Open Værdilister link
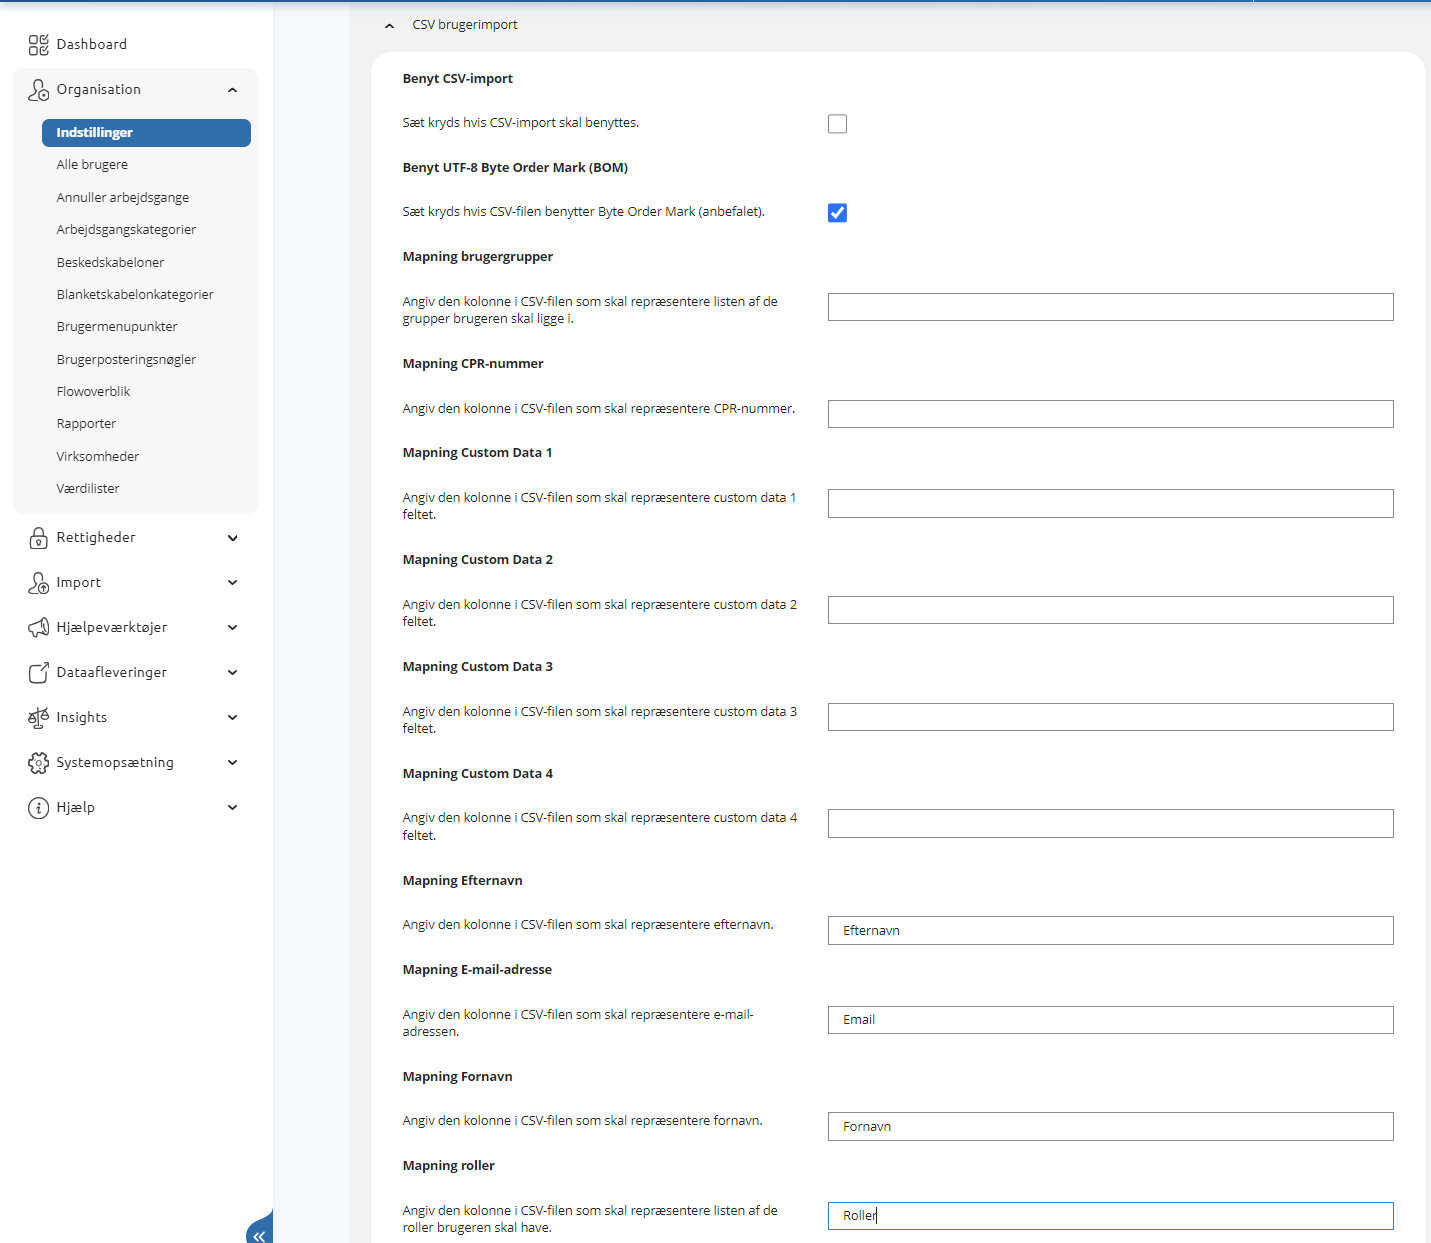The width and height of the screenshot is (1431, 1243). [x=88, y=489]
